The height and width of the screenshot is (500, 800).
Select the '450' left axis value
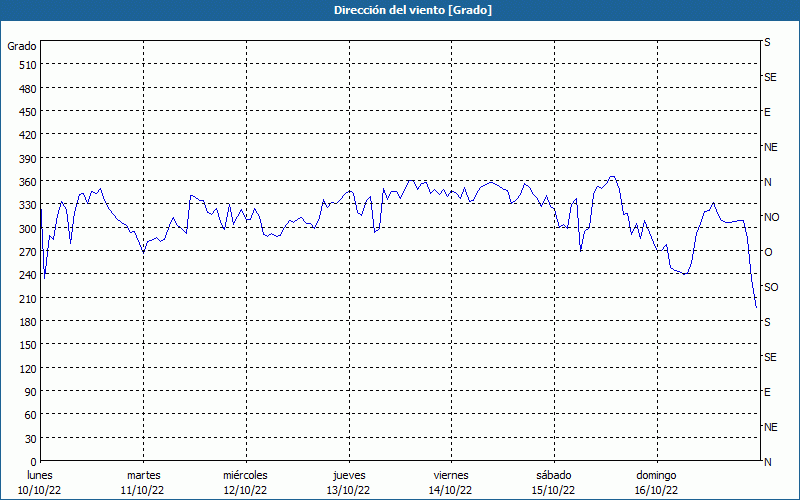coord(28,112)
